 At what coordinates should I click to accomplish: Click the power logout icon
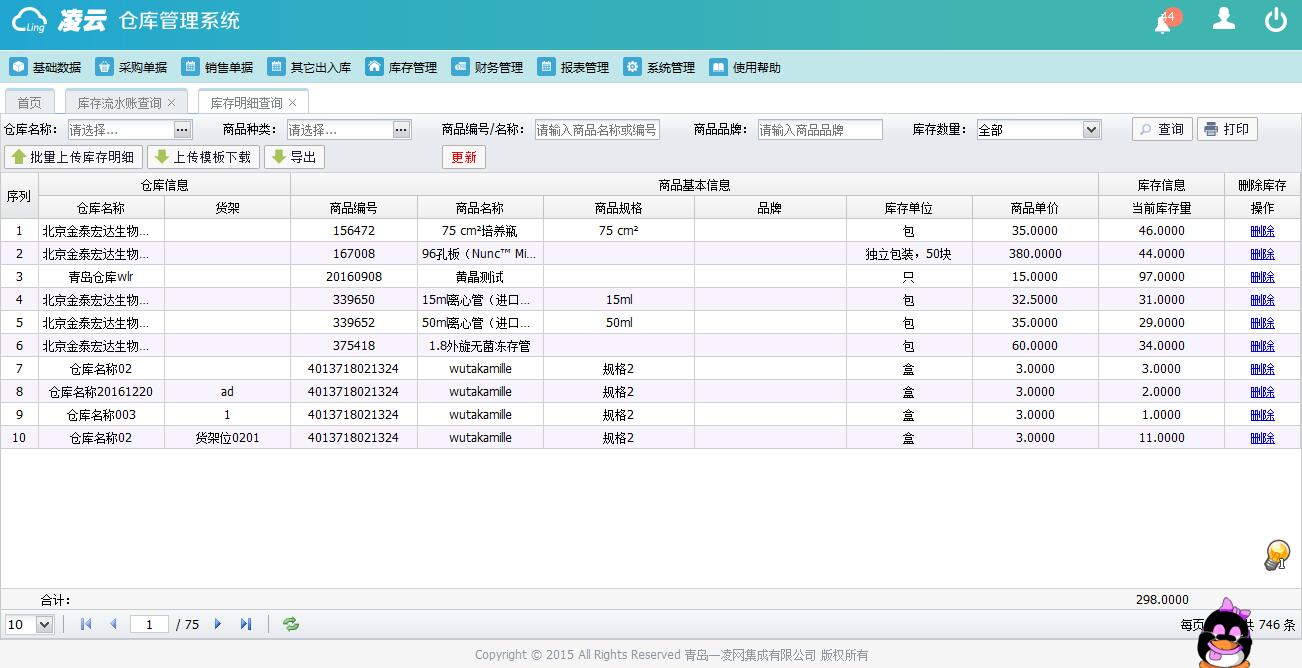[x=1275, y=20]
